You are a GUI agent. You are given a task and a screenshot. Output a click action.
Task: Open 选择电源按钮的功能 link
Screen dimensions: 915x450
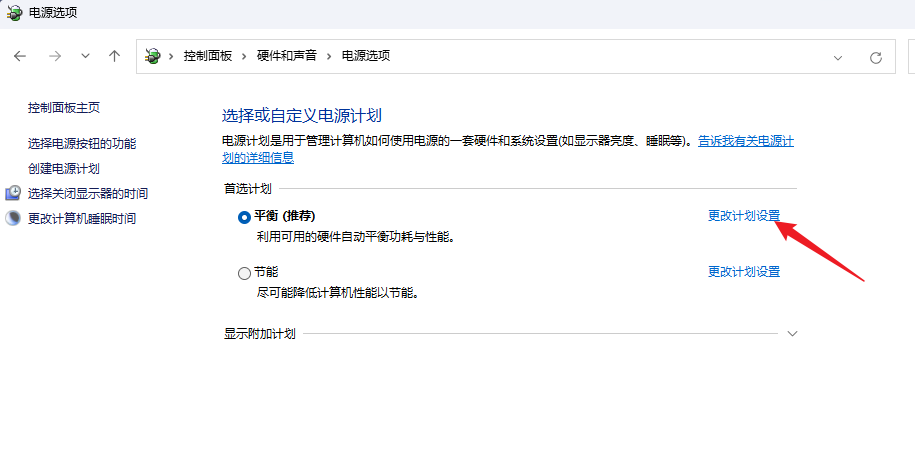pos(82,144)
